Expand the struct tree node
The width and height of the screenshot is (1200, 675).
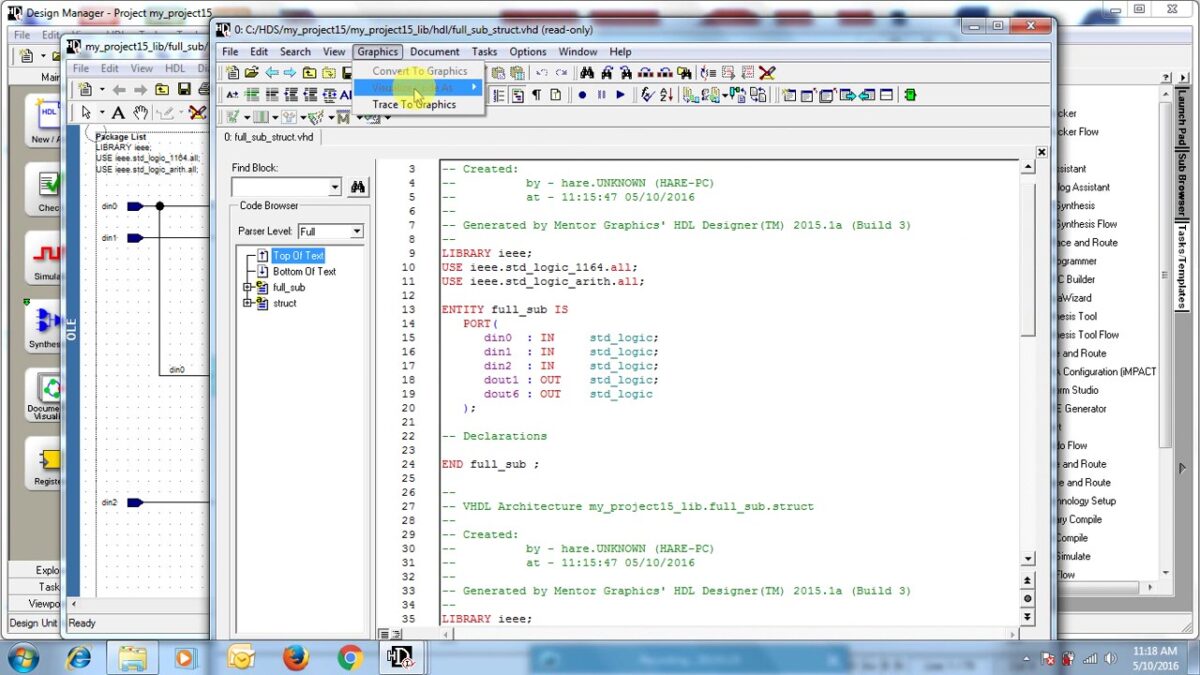(247, 303)
